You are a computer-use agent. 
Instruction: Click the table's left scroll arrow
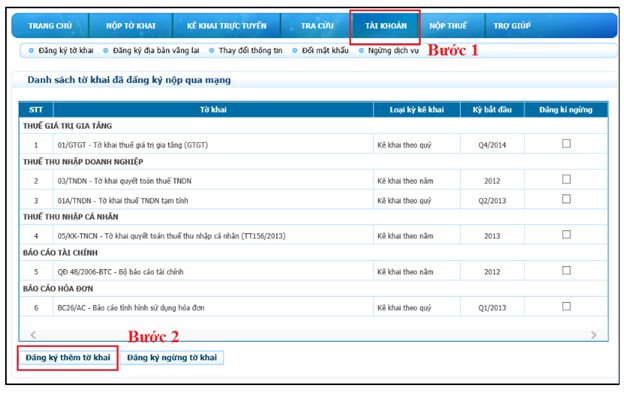coord(33,335)
